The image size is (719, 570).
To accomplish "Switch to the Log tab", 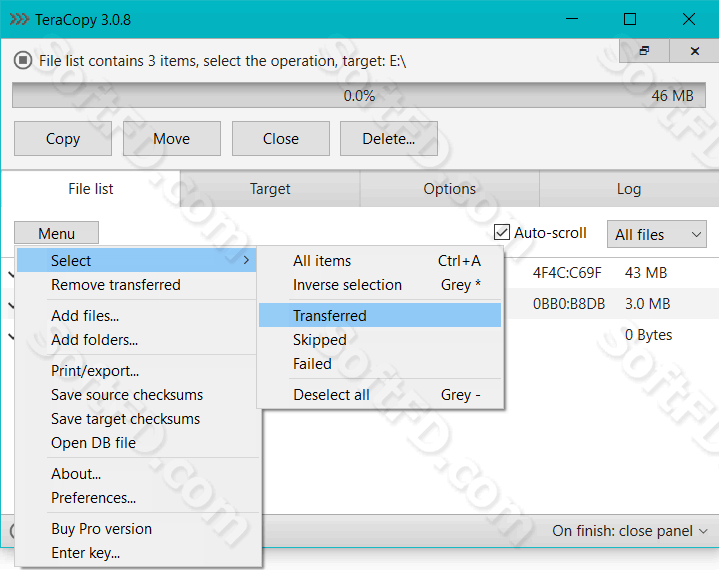I will pyautogui.click(x=629, y=188).
